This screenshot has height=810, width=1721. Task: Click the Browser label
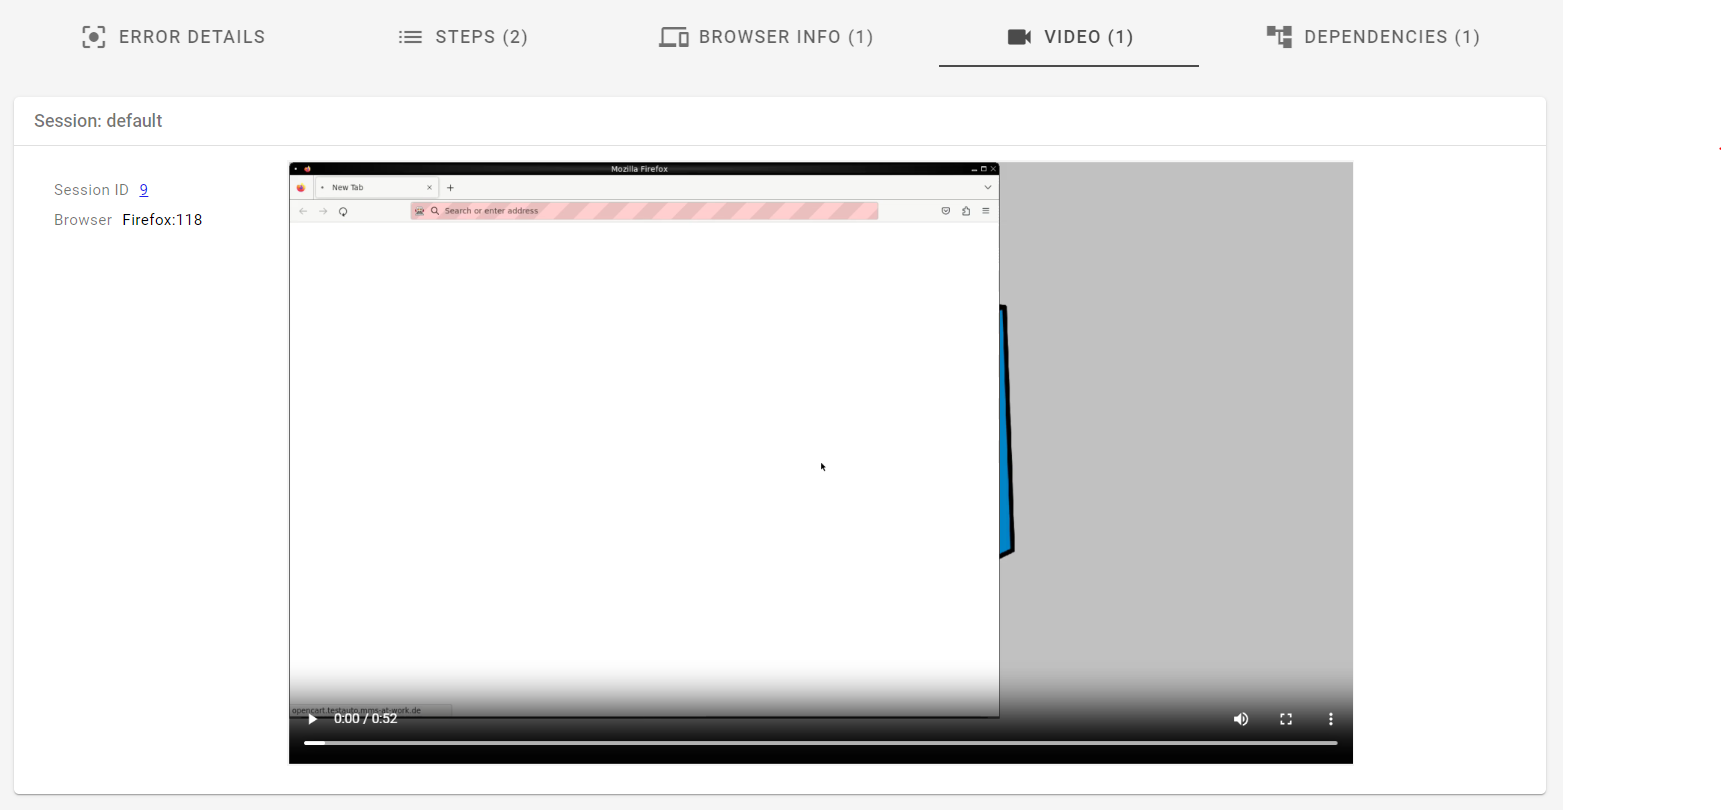click(x=83, y=220)
